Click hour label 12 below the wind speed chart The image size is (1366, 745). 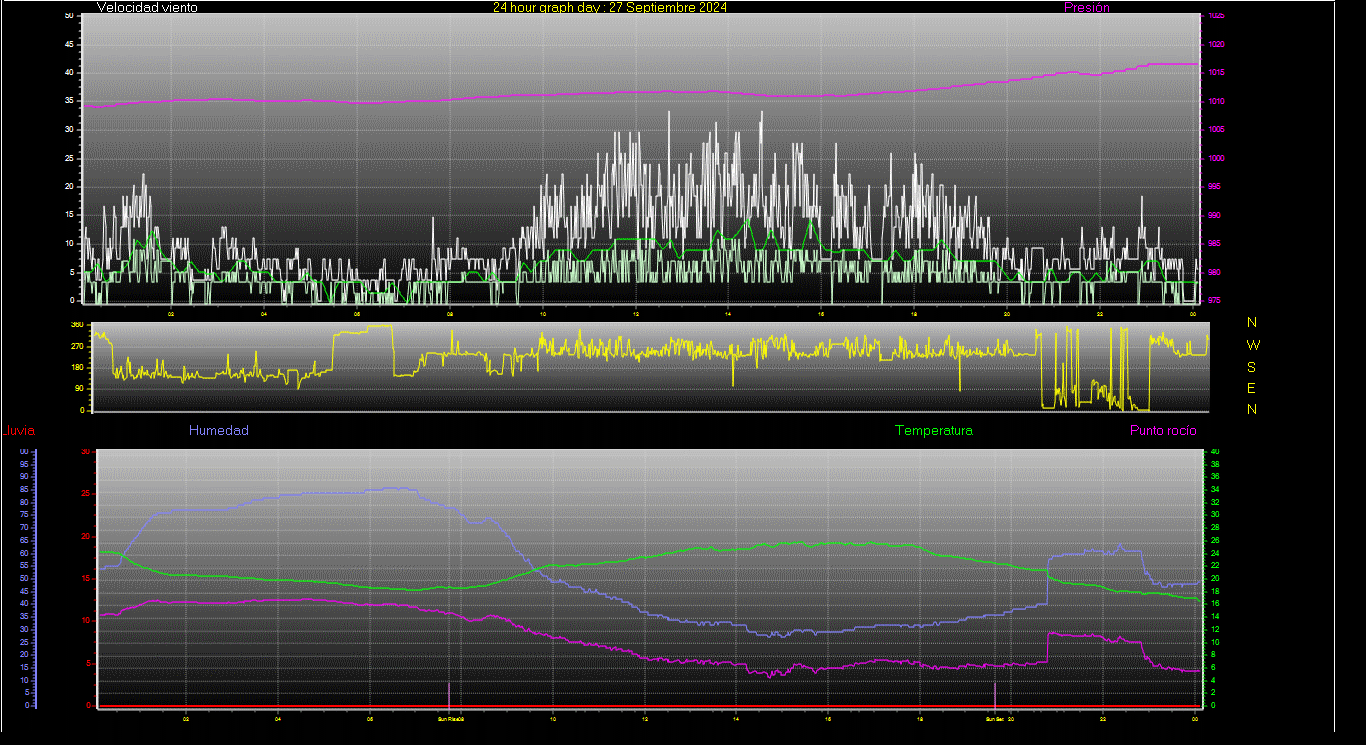point(636,314)
